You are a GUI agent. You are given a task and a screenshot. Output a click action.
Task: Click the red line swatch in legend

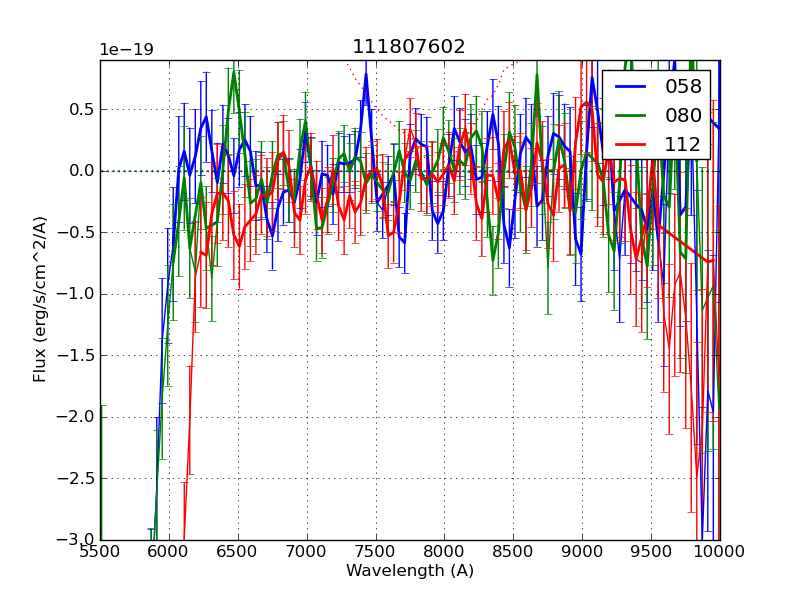pos(632,145)
